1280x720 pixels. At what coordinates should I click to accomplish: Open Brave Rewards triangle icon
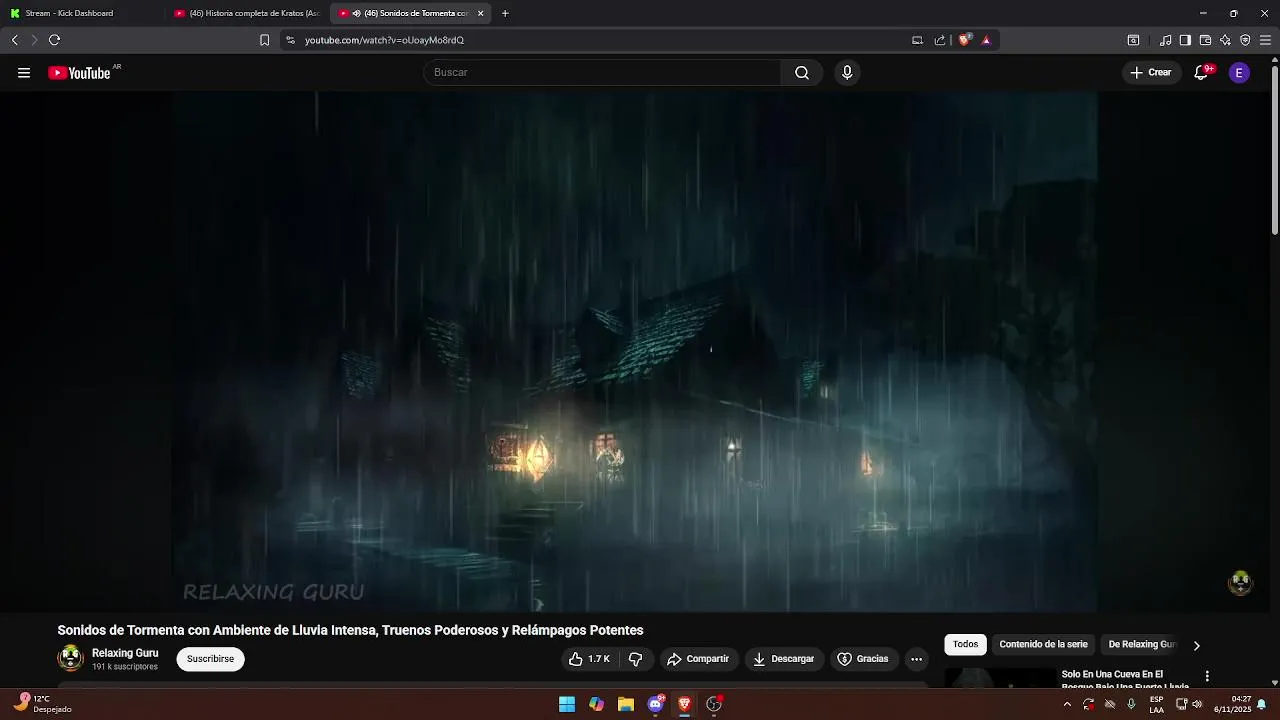[986, 40]
